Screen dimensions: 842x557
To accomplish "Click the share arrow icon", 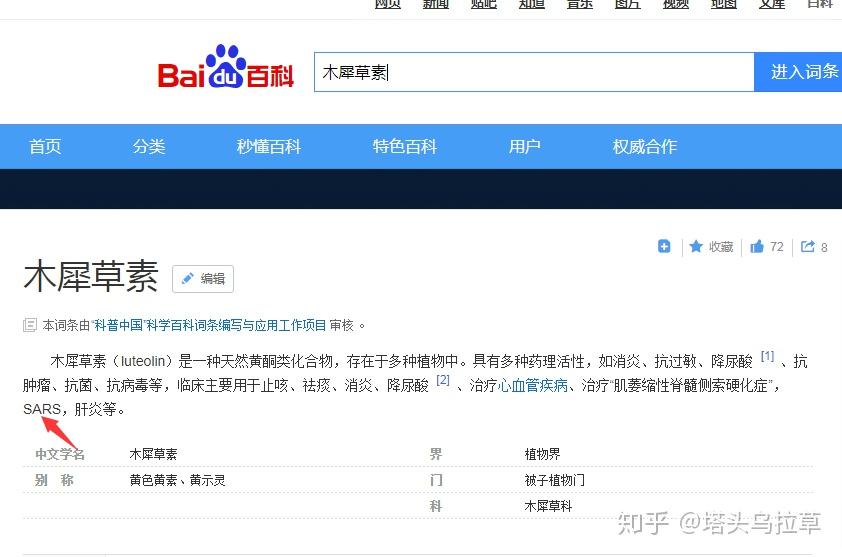I will (808, 247).
